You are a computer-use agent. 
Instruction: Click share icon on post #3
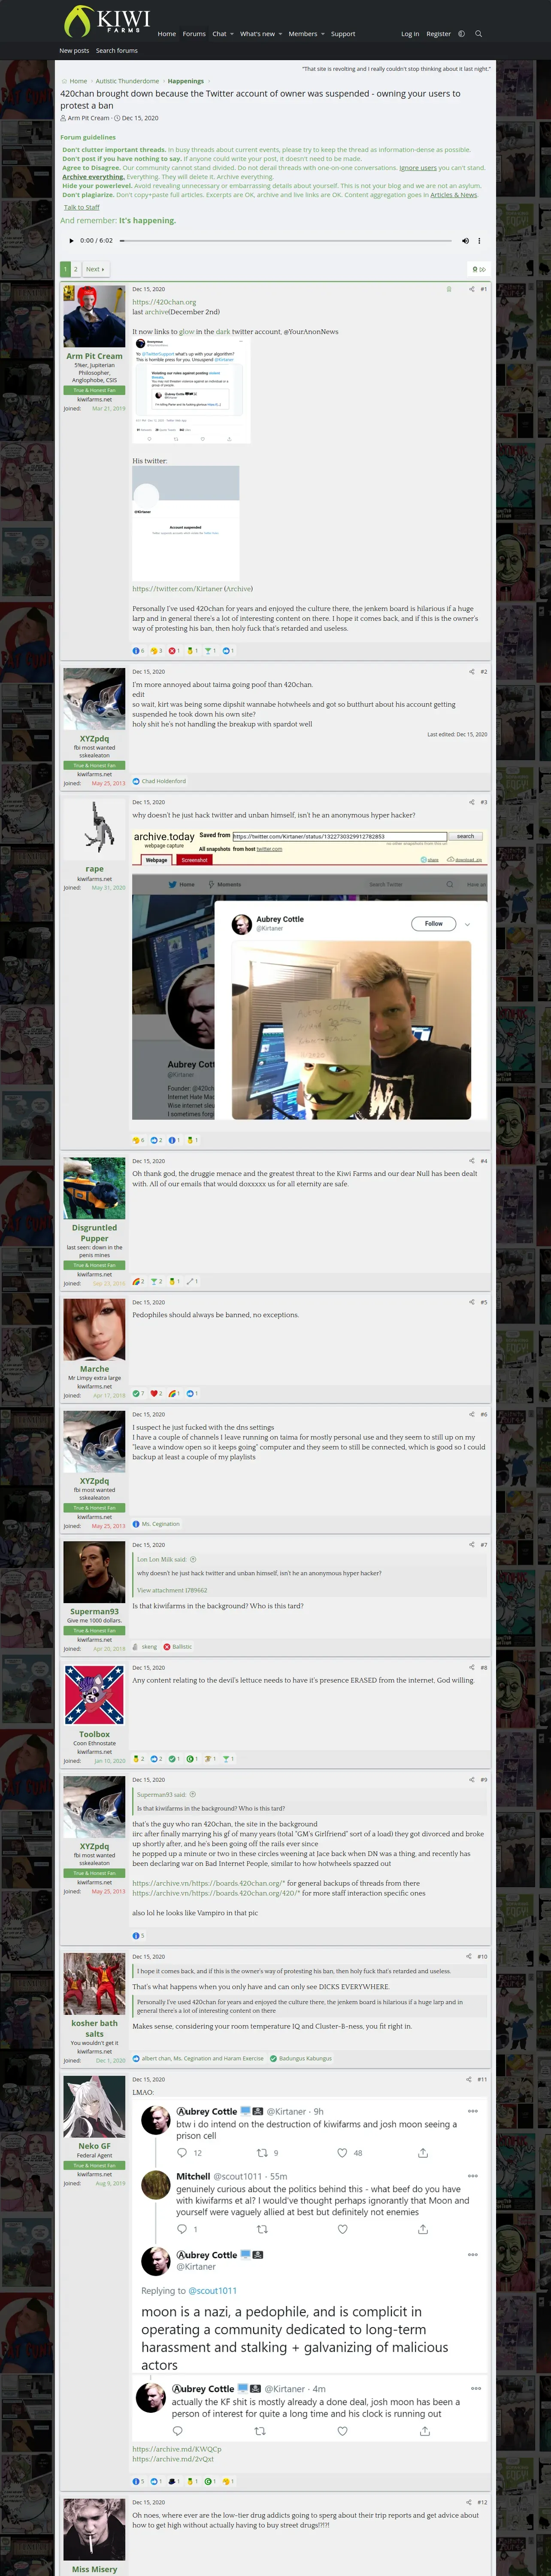tap(472, 802)
